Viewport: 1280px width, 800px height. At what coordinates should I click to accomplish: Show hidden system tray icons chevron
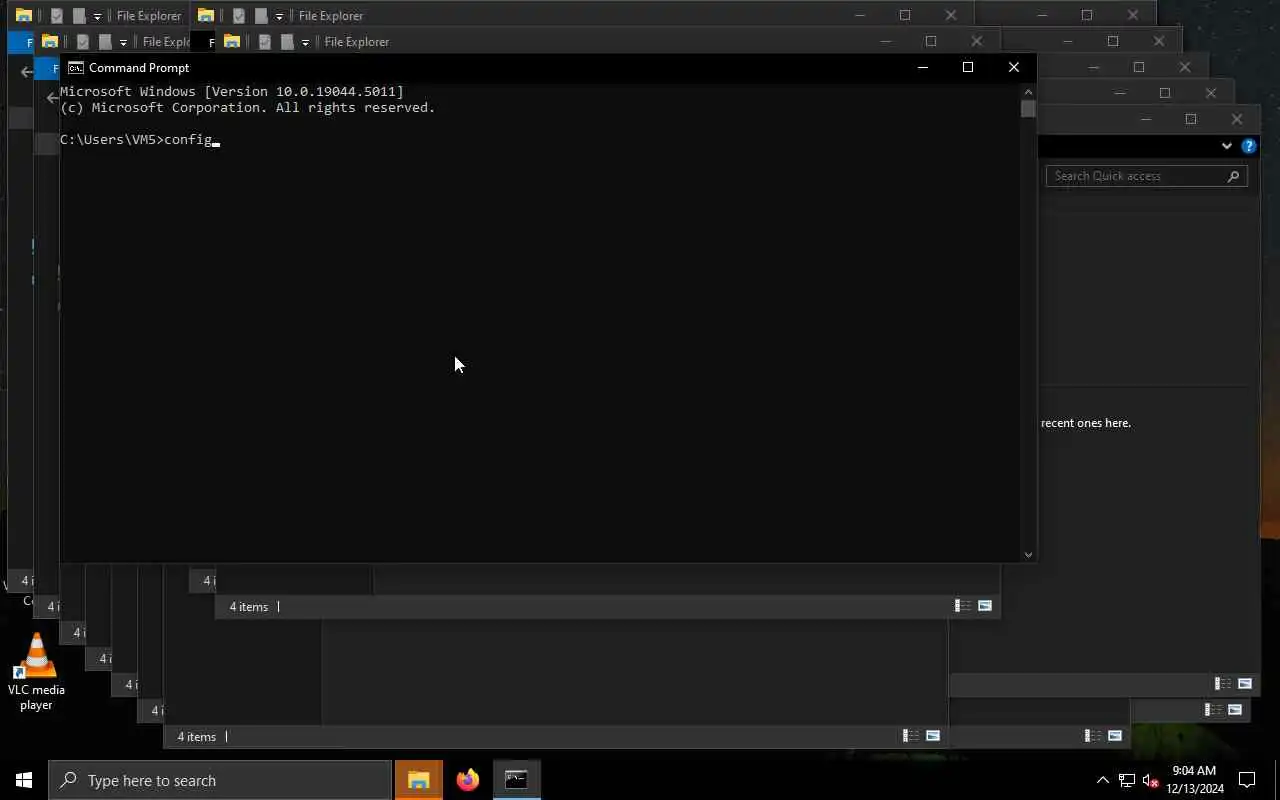tap(1103, 780)
